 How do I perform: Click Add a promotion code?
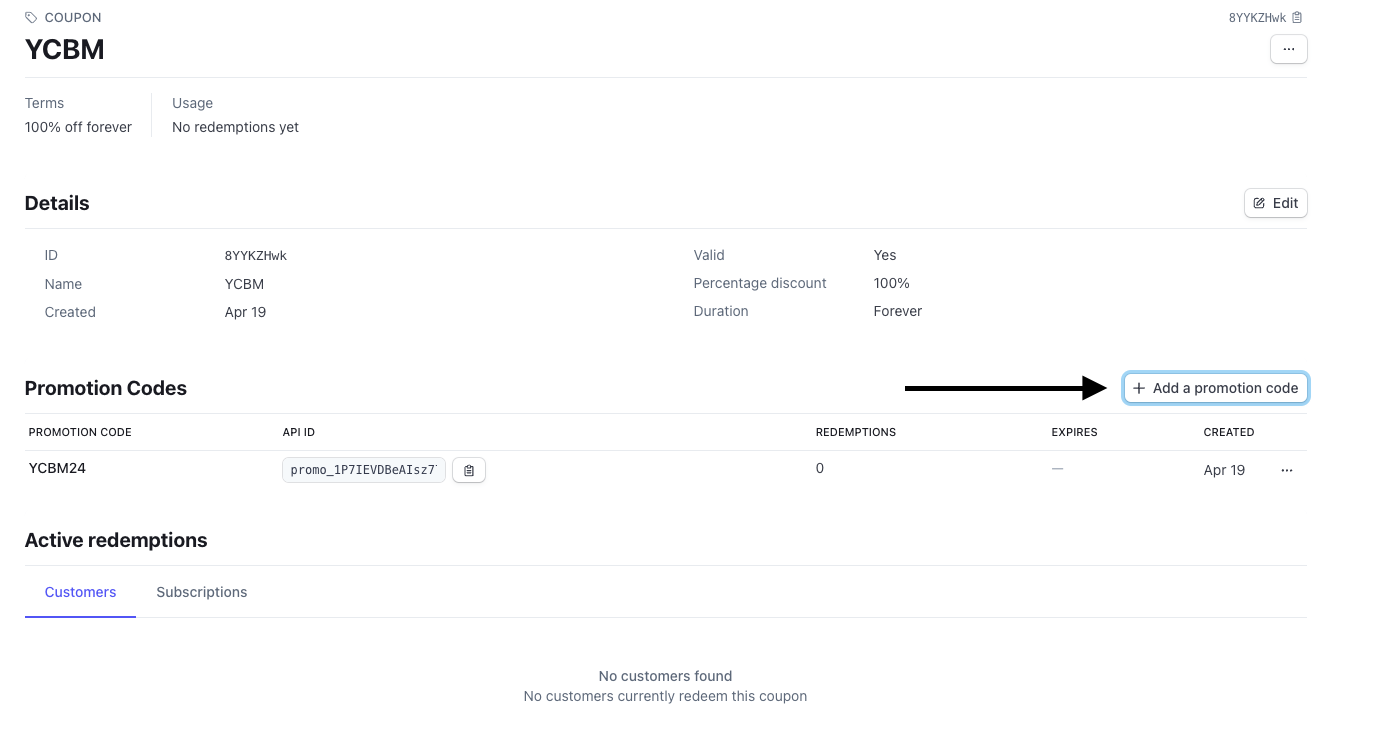(1215, 388)
